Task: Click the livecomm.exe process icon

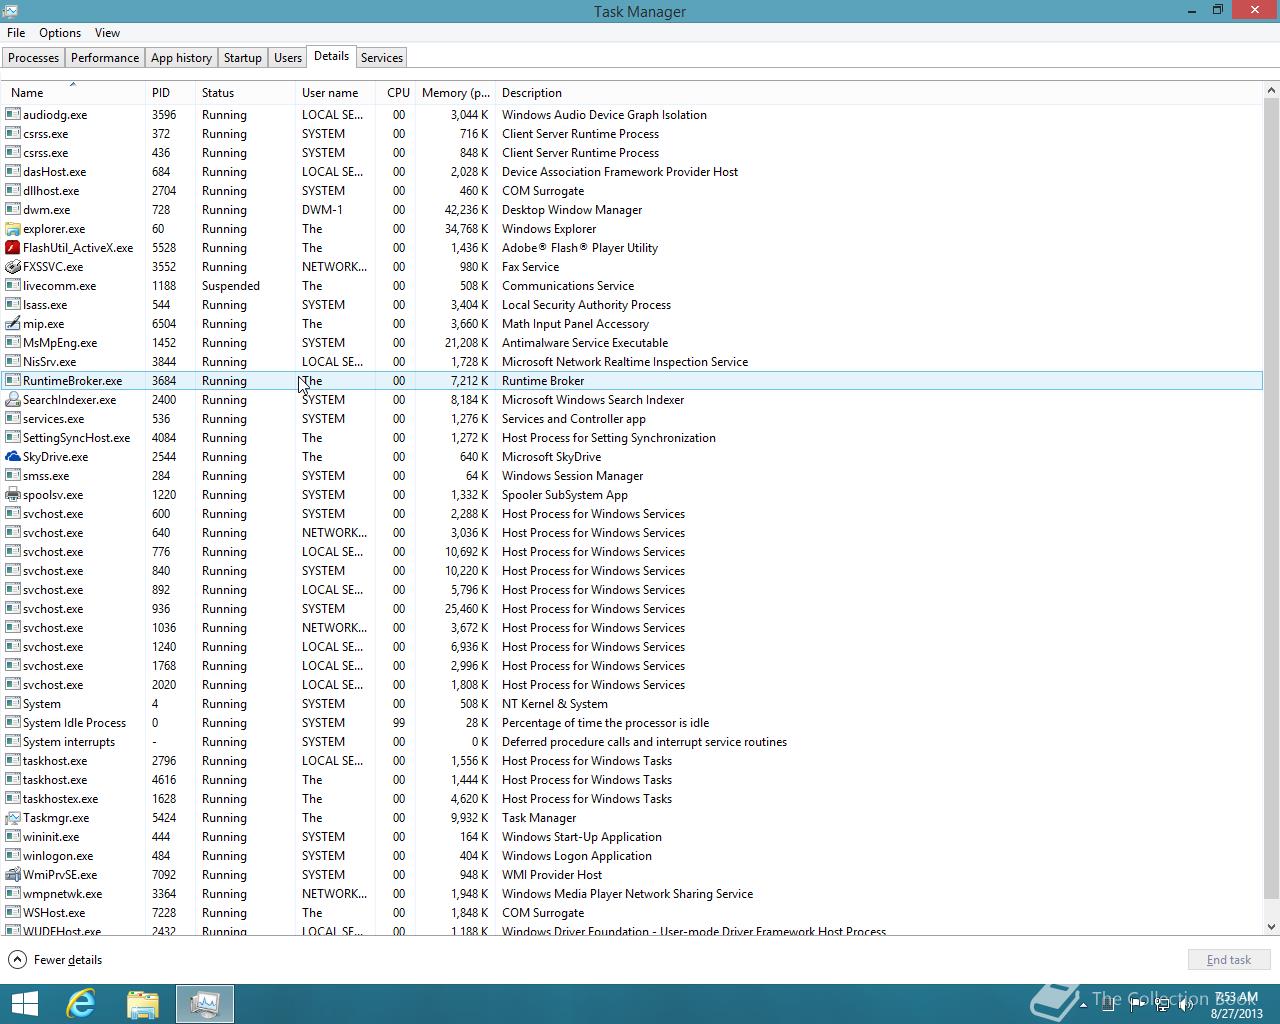Action: point(13,285)
